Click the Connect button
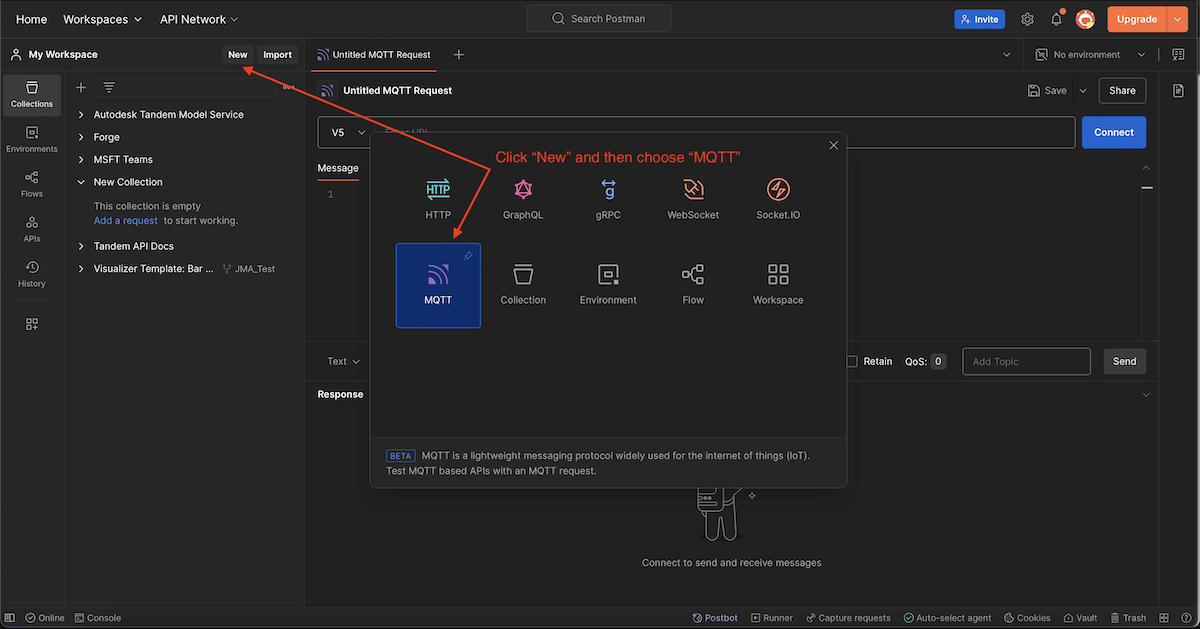The image size is (1200, 629). (x=1113, y=131)
